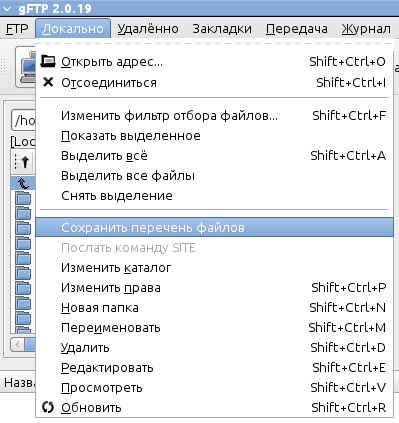Choose Переименовать entry
This screenshot has height=423, width=399.
click(214, 328)
